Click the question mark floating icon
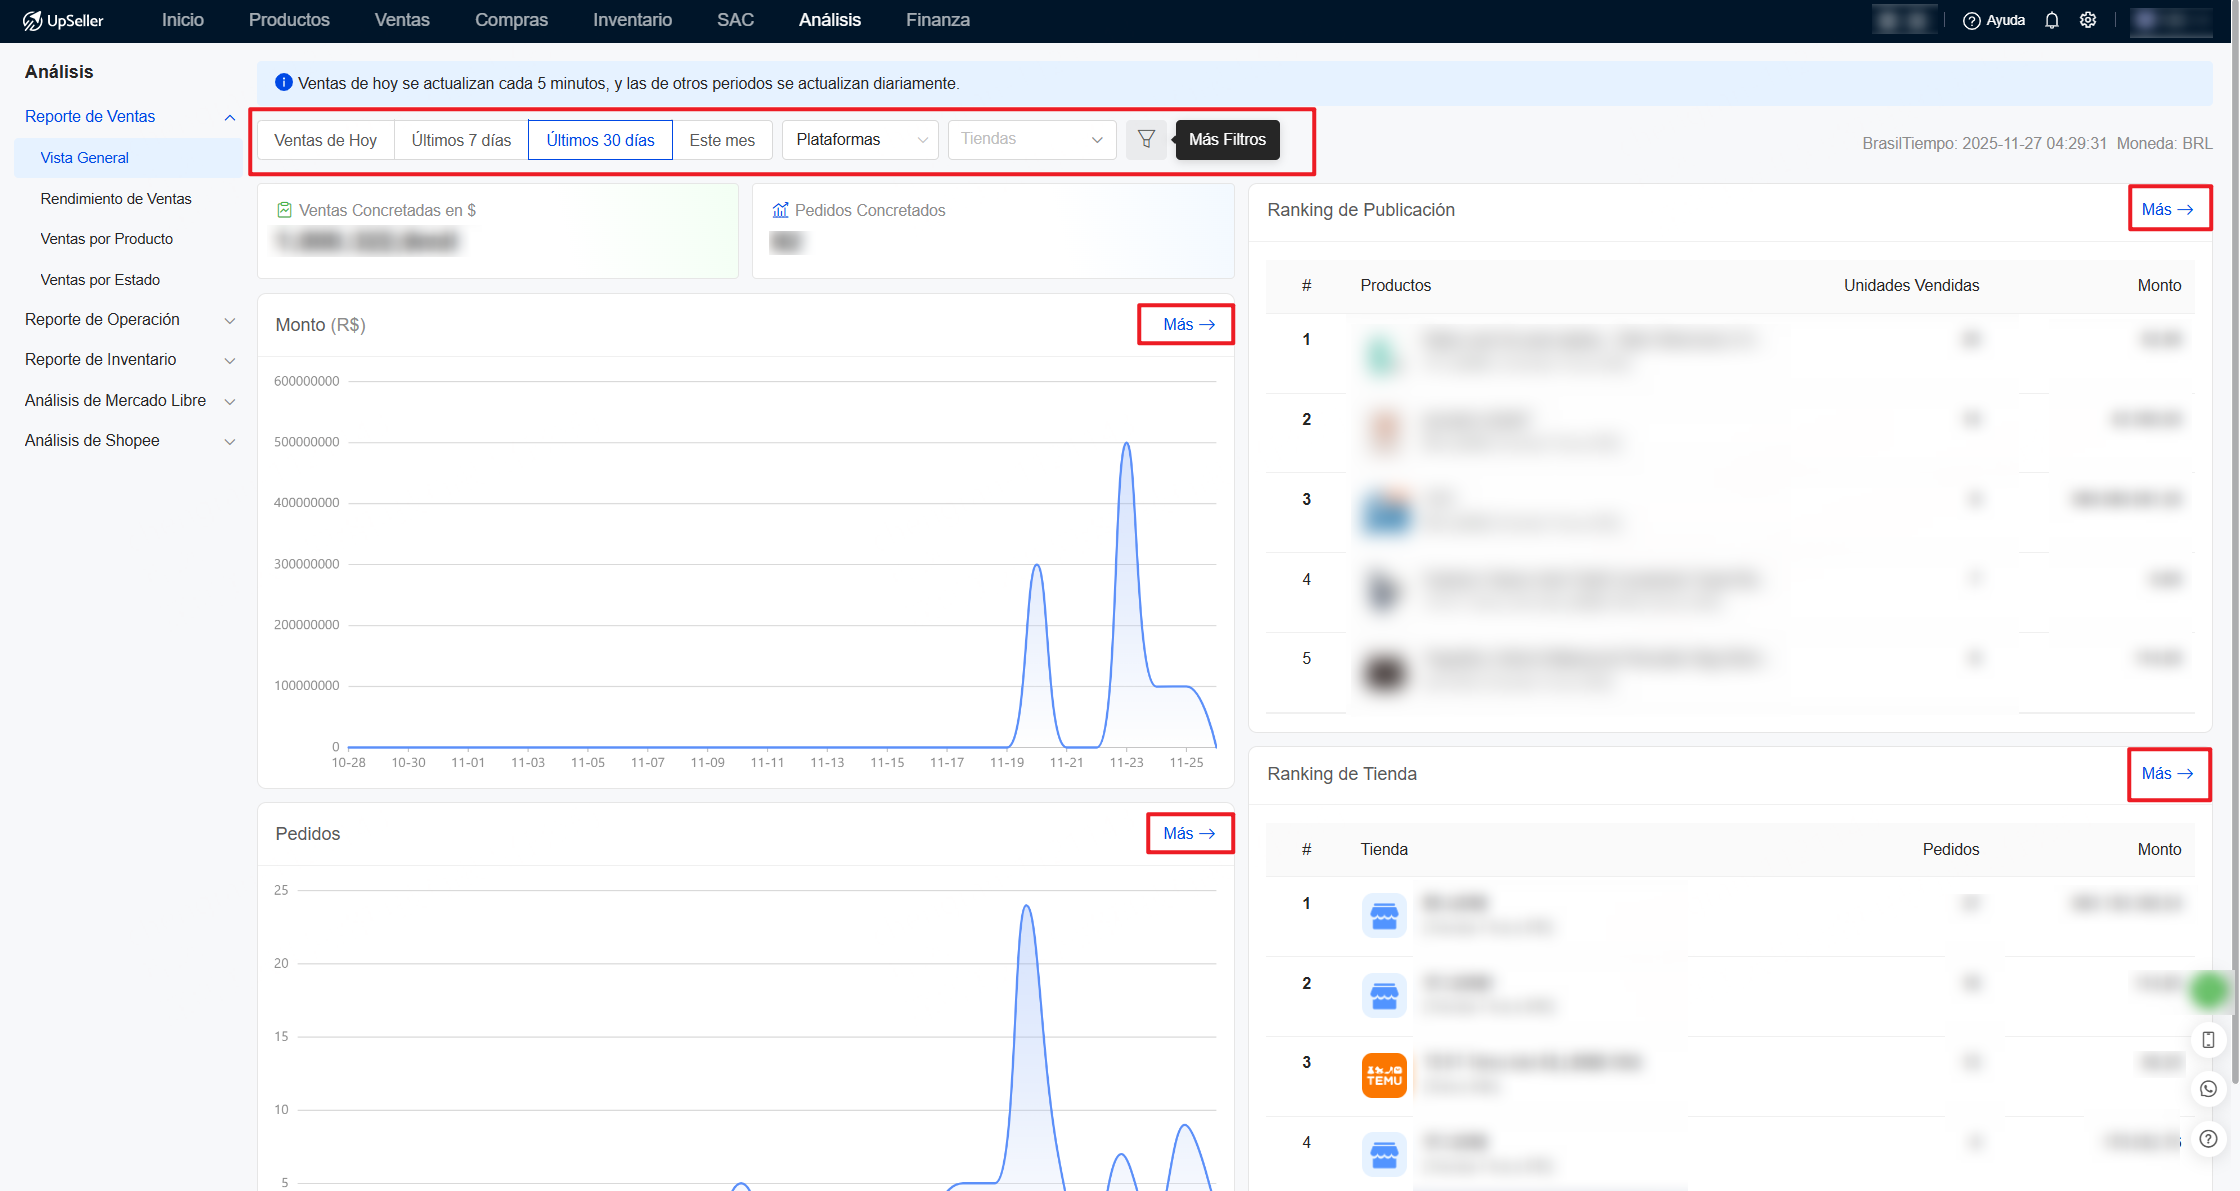2240x1191 pixels. click(x=2208, y=1138)
